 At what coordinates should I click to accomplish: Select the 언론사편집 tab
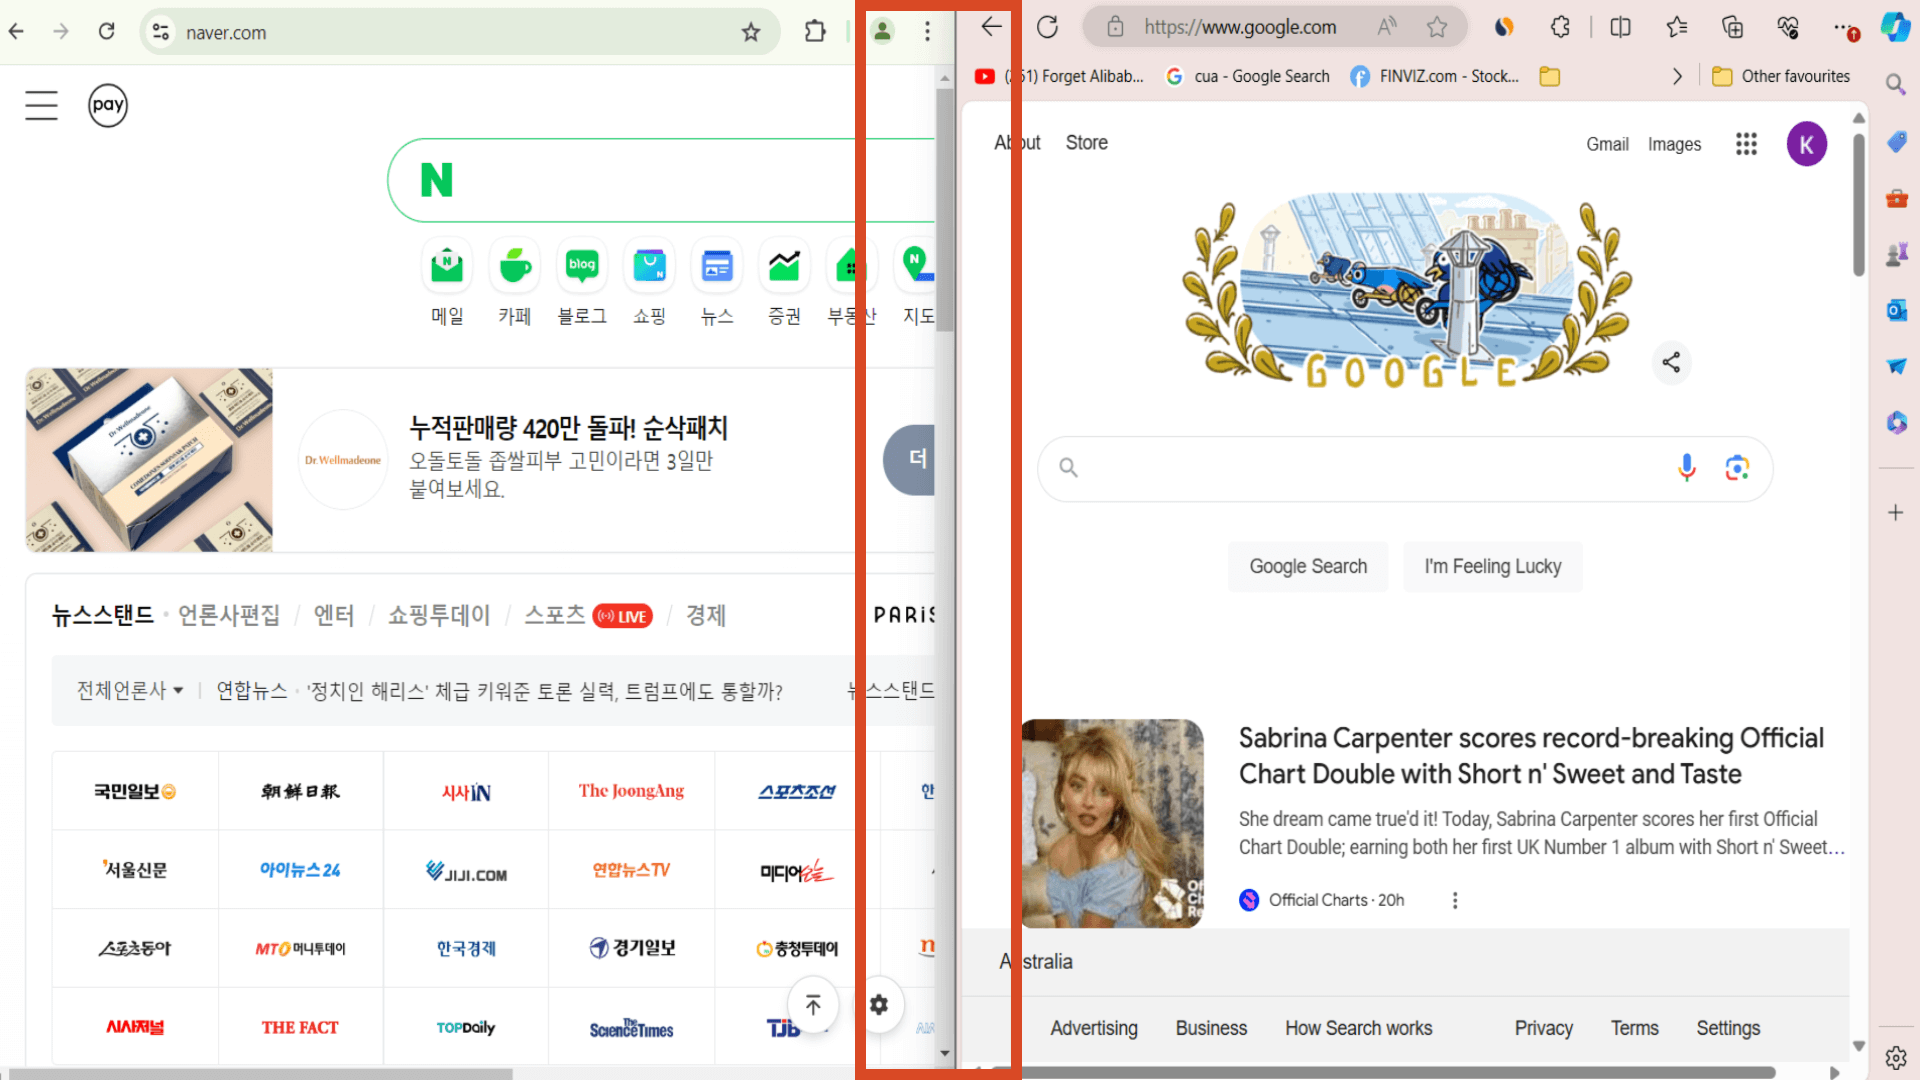229,615
